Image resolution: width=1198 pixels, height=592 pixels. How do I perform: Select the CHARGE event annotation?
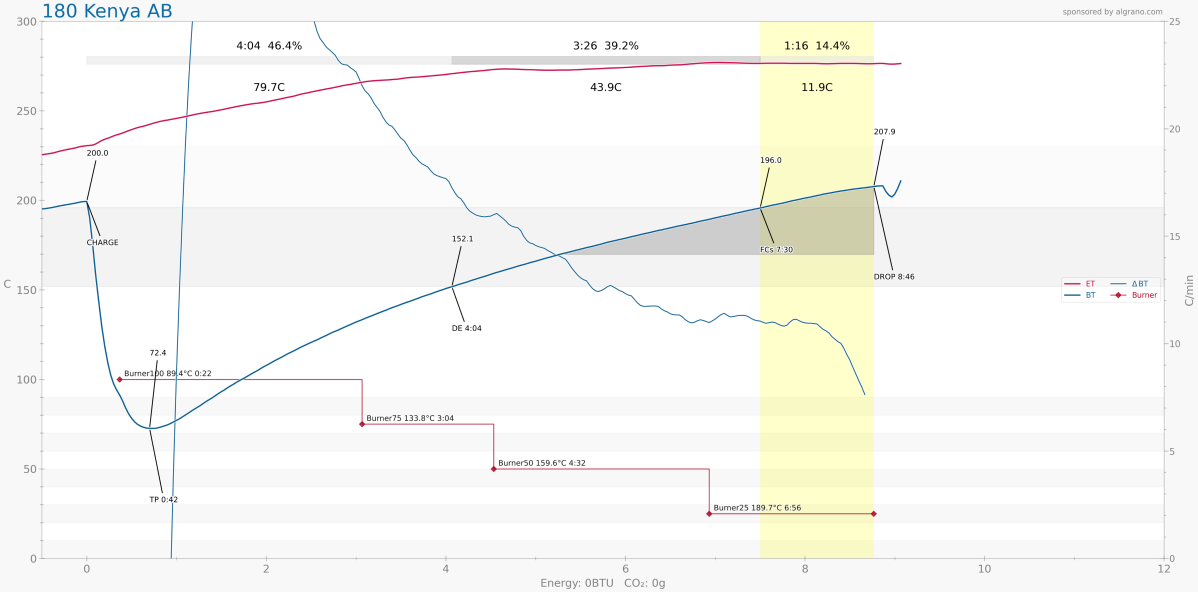[x=102, y=243]
